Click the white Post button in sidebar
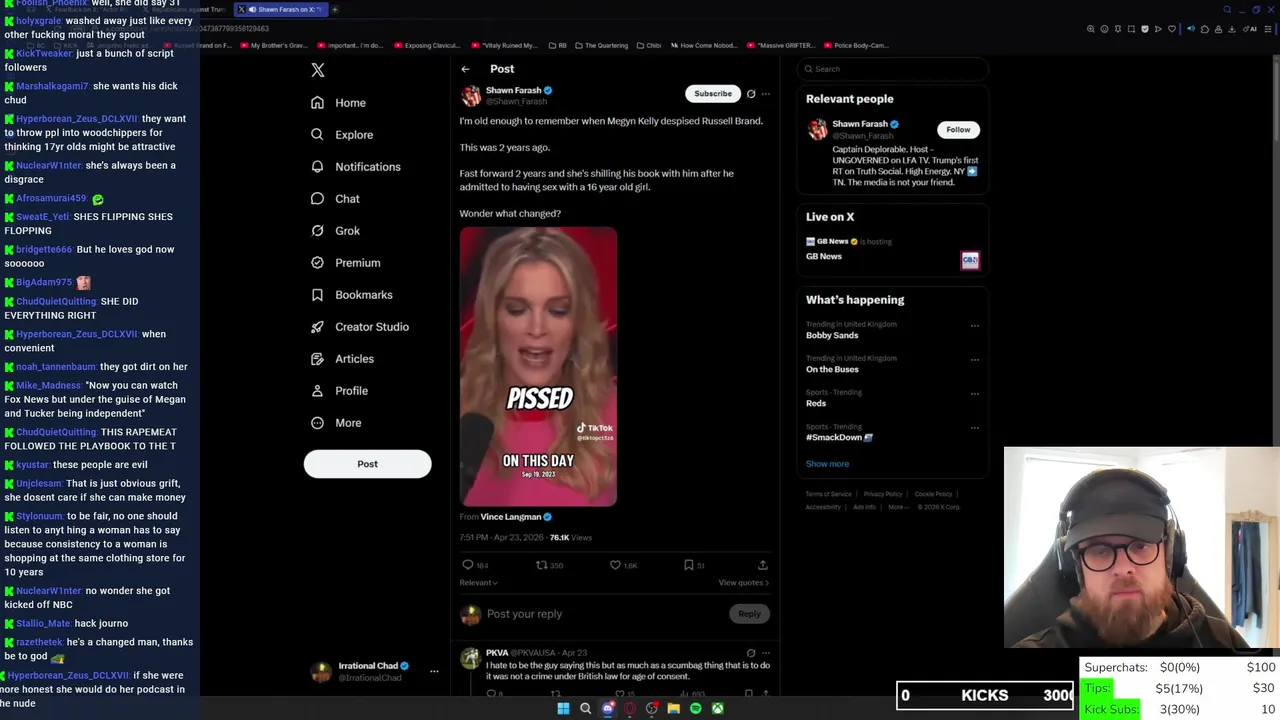The width and height of the screenshot is (1280, 720). pos(367,464)
